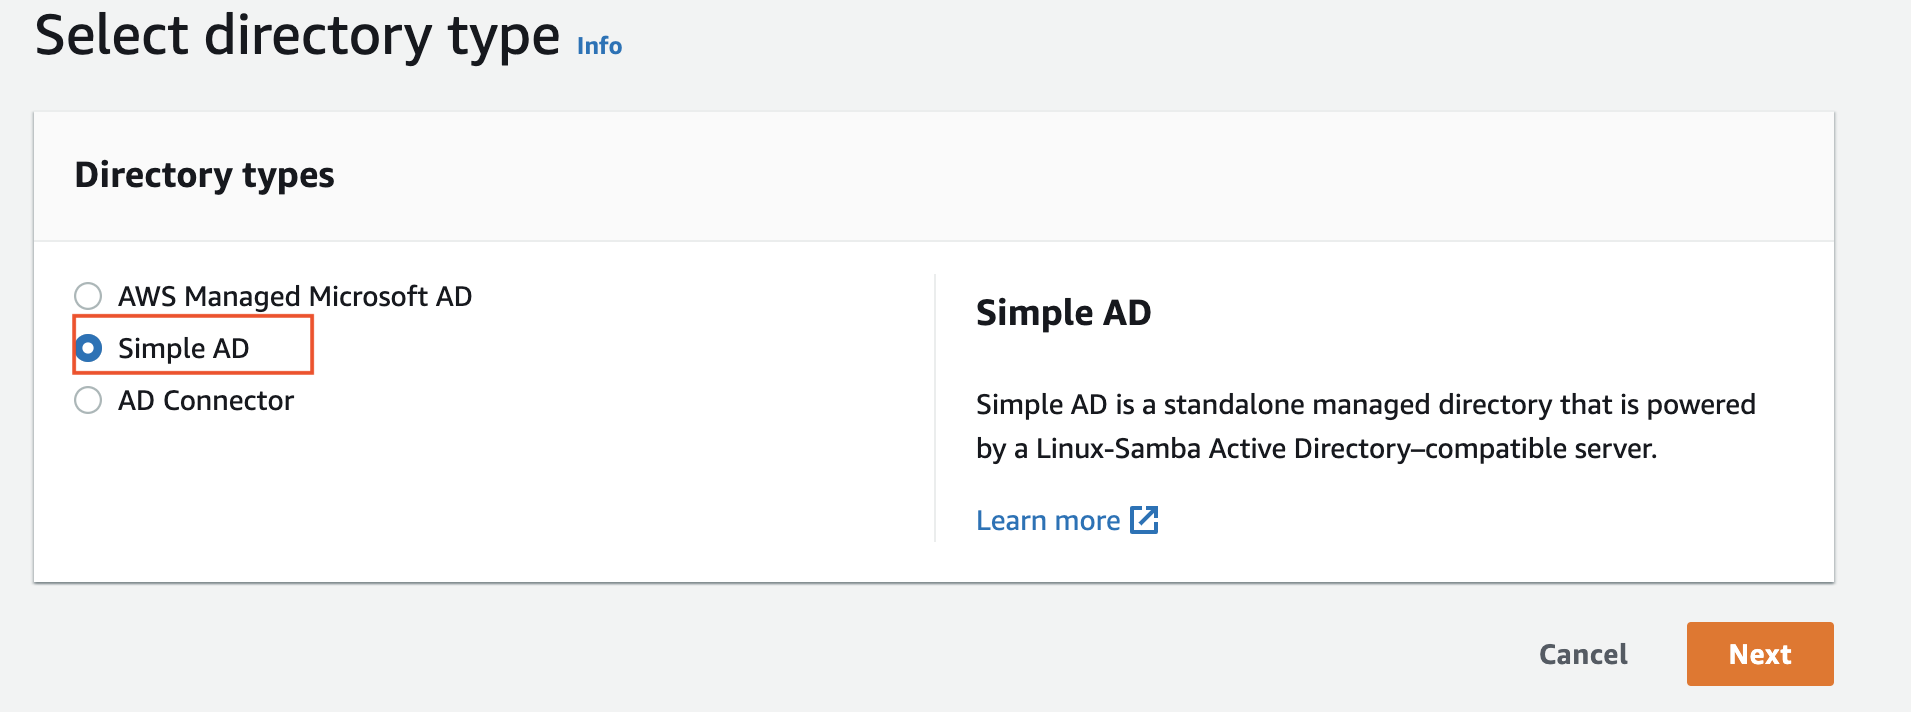
Task: Click the AWS Managed Microsoft AD label text
Action: pos(295,296)
